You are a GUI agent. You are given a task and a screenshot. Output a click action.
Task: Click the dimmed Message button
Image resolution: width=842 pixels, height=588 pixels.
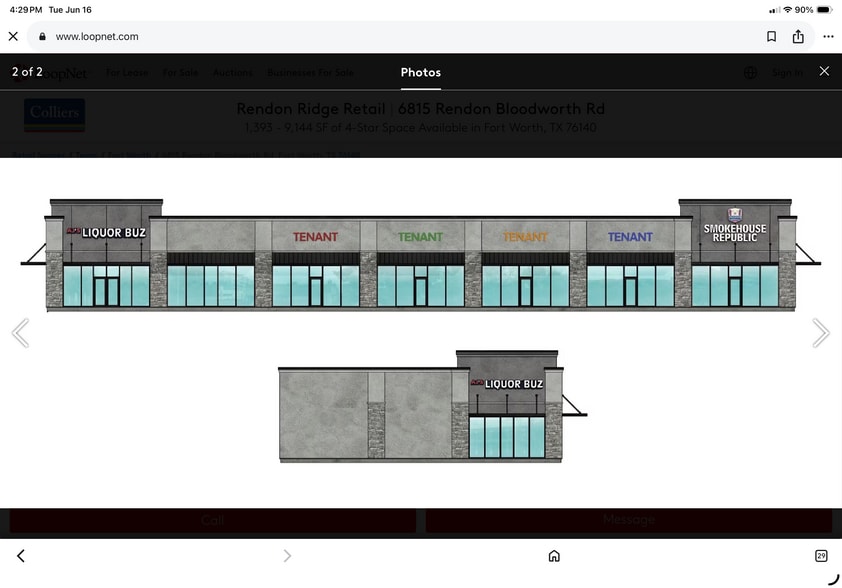[x=629, y=520]
